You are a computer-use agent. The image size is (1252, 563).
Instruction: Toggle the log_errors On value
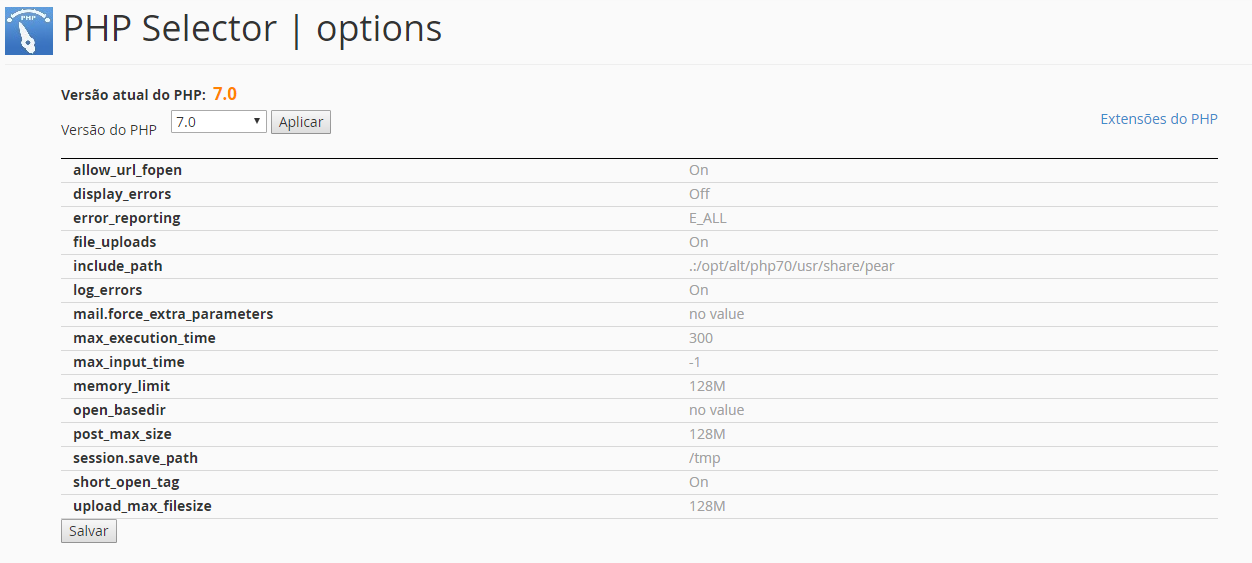click(x=698, y=290)
